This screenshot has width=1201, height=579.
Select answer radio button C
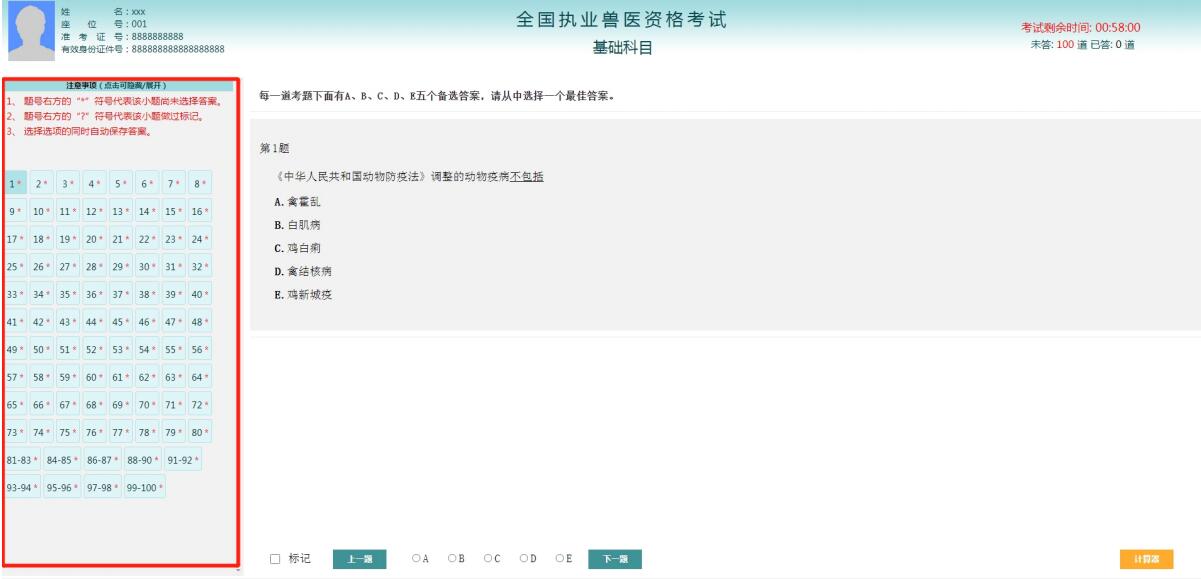click(487, 559)
